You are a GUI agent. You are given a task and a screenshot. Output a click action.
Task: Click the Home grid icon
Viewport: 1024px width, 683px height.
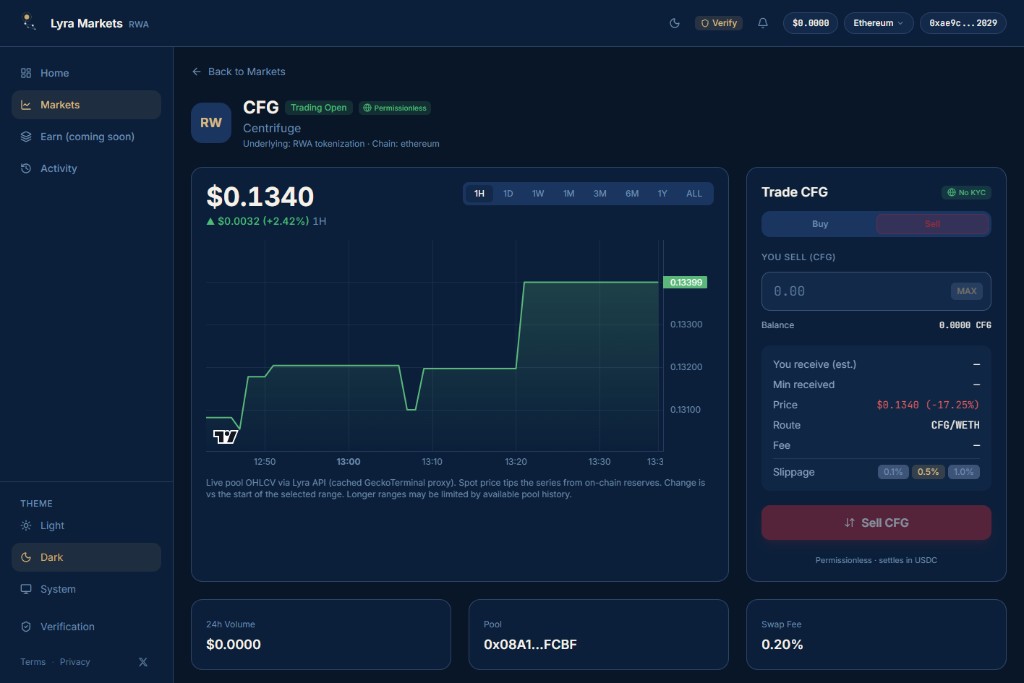26,73
